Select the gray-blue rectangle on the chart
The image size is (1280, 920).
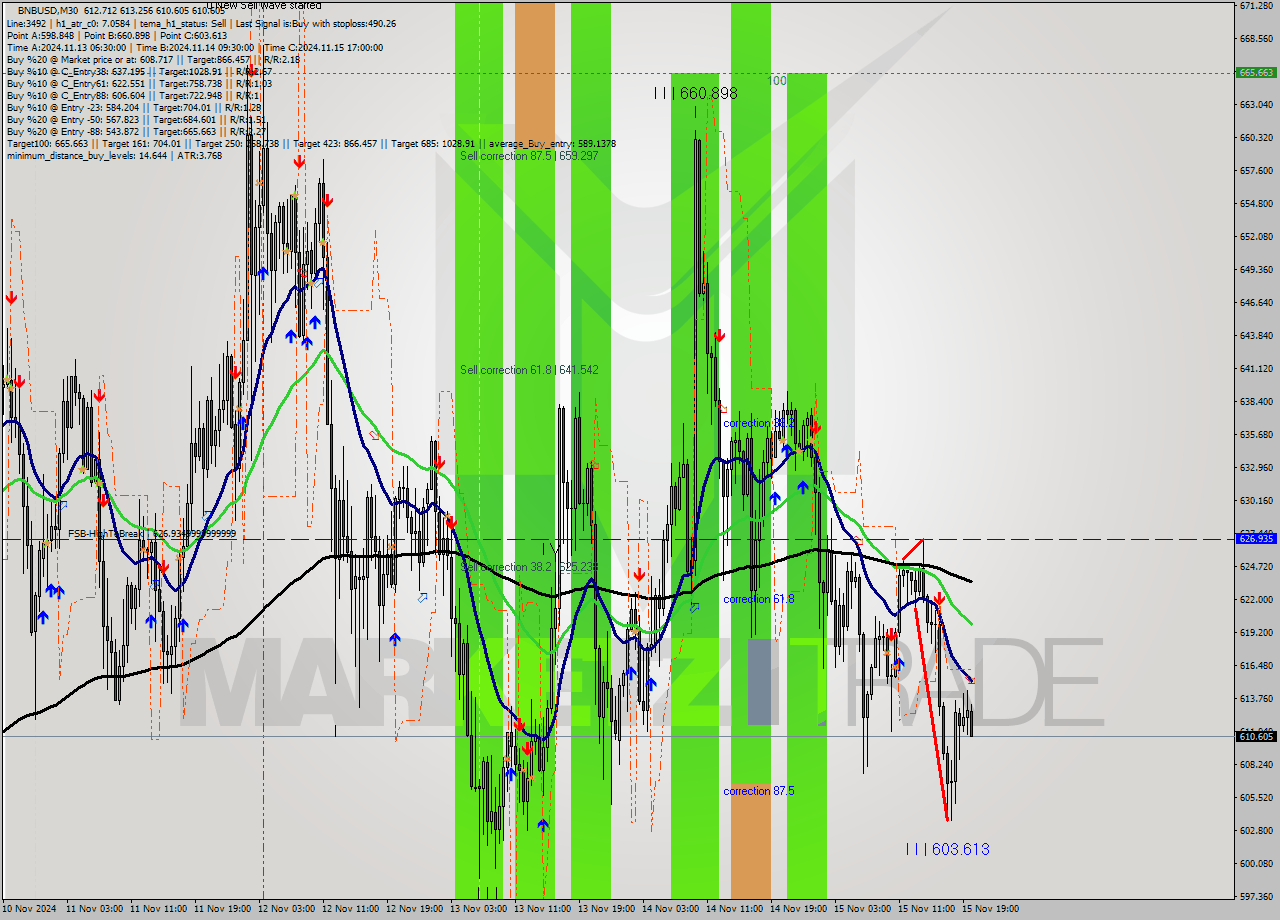[x=761, y=682]
